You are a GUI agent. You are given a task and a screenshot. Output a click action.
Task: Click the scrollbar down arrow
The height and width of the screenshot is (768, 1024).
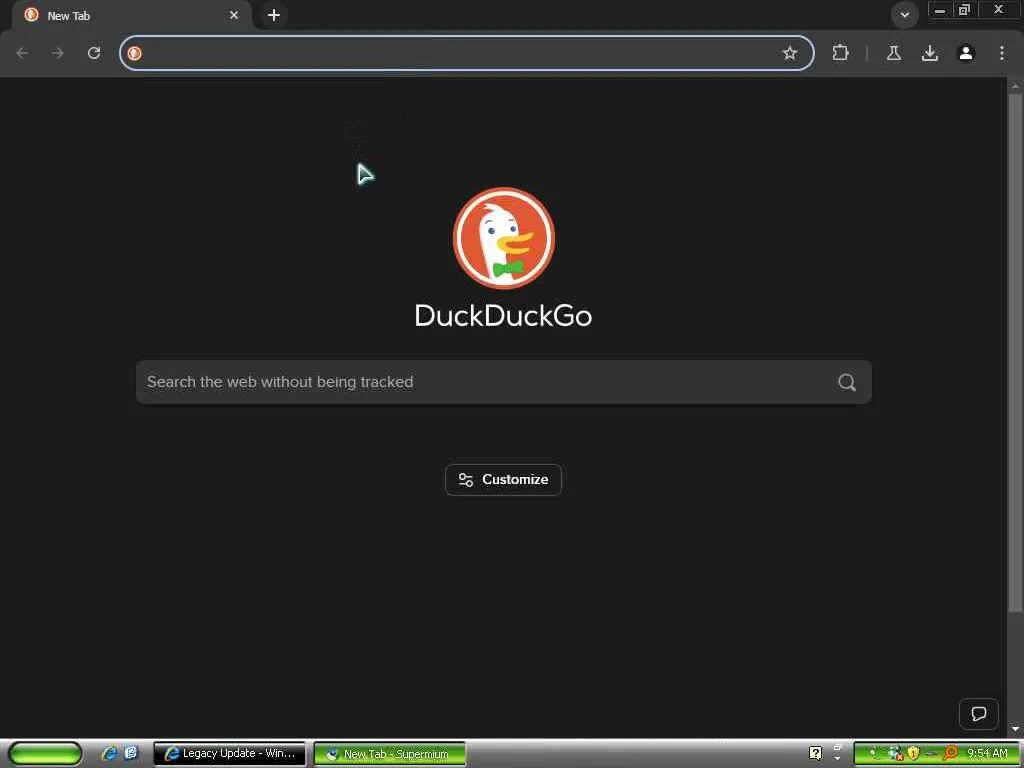click(1015, 728)
